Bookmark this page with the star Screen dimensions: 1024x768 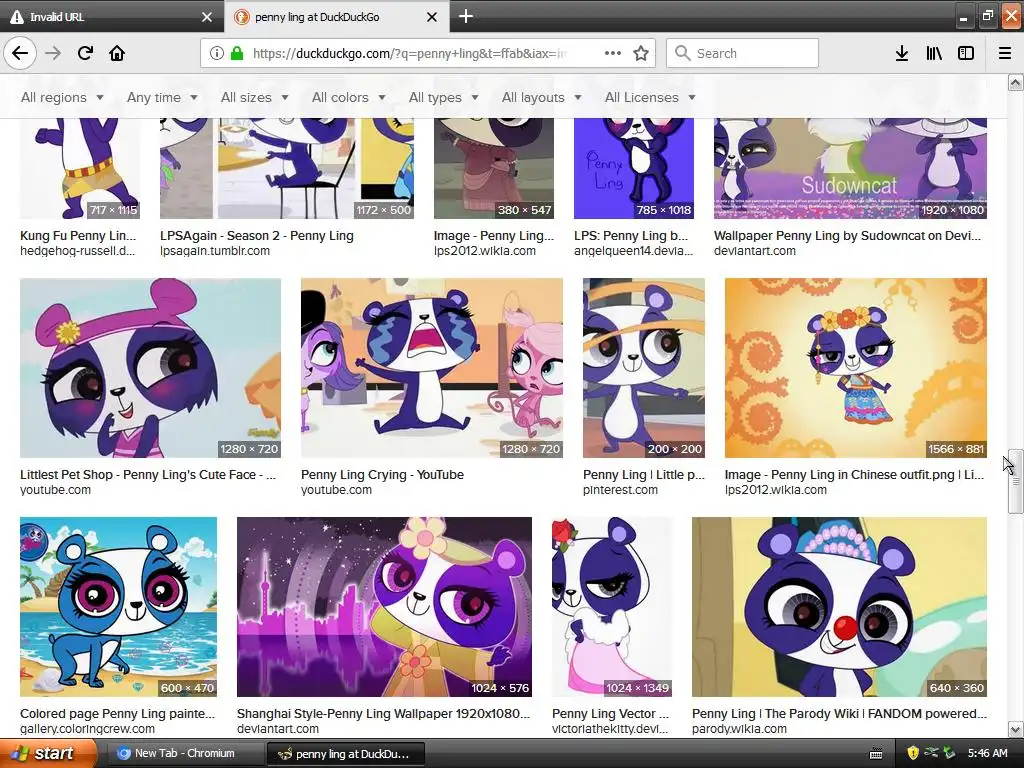point(641,53)
